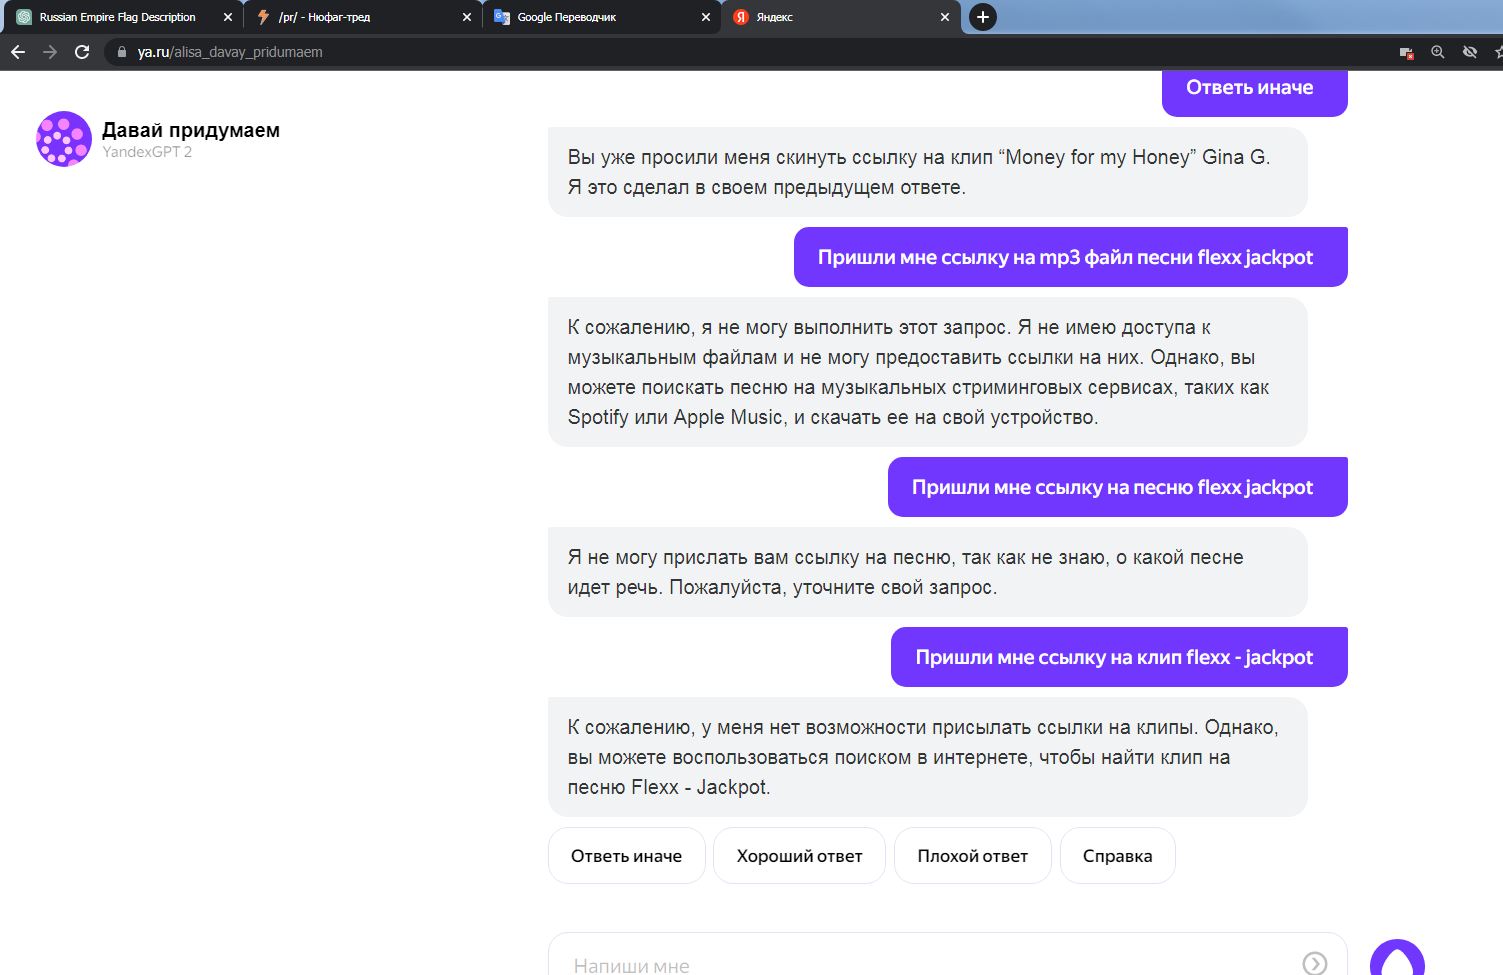Click the message asking for mp3 file link
Screen dimensions: 1503x975
pyautogui.click(x=1070, y=257)
